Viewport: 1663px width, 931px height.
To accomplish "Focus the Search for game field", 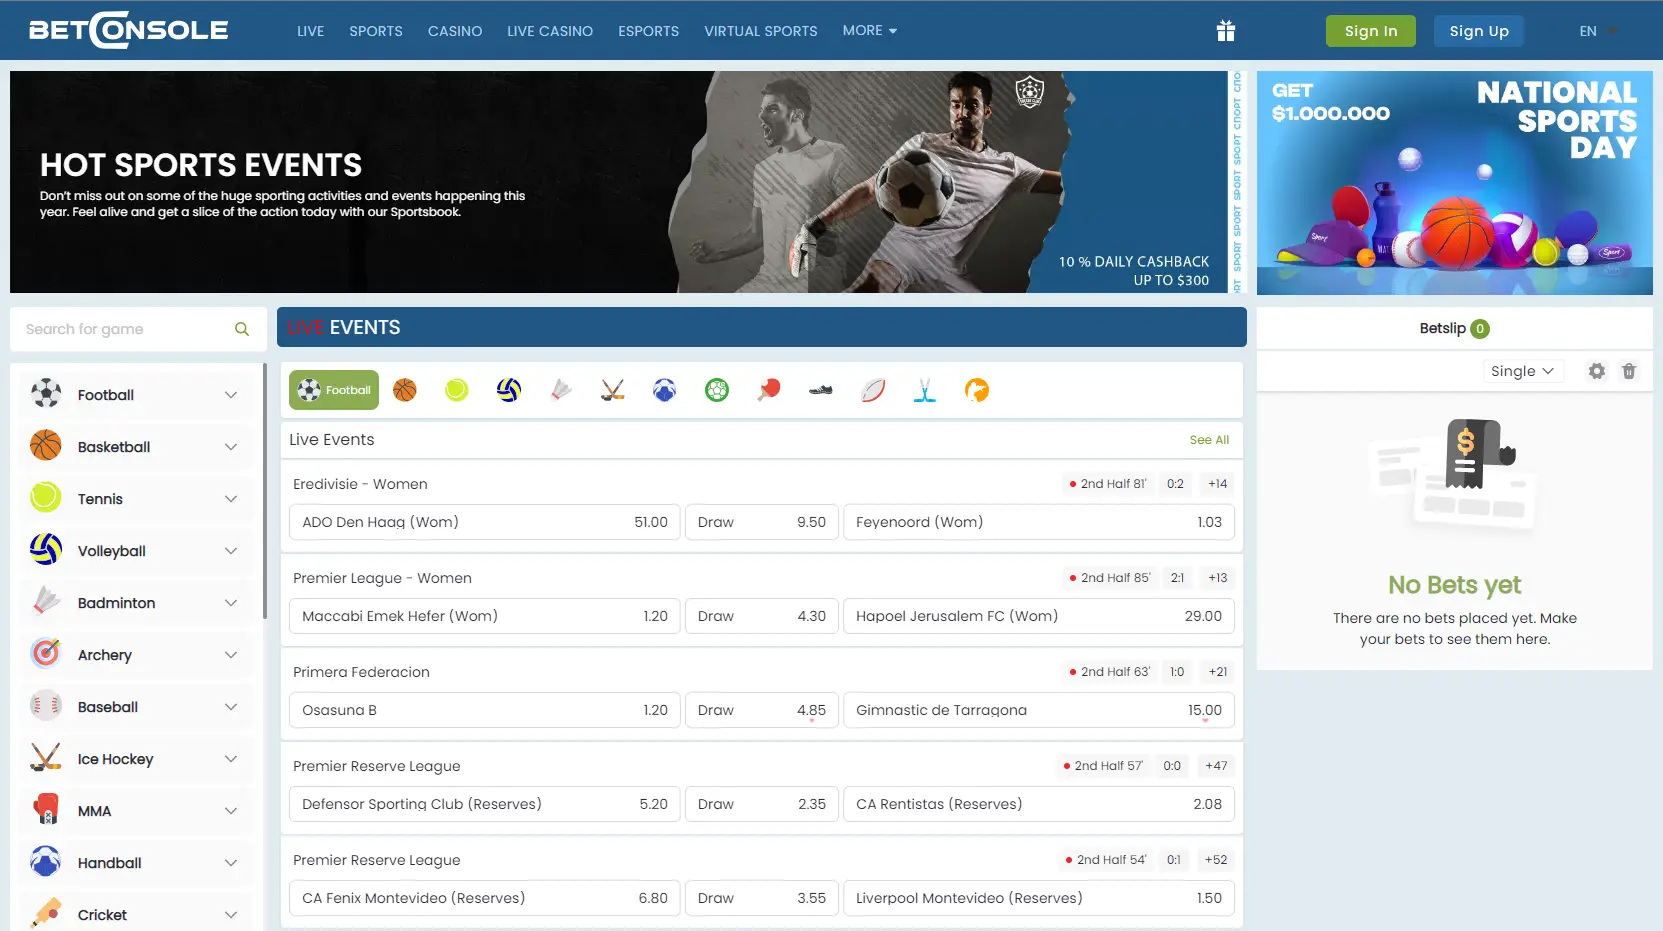I will (x=138, y=329).
